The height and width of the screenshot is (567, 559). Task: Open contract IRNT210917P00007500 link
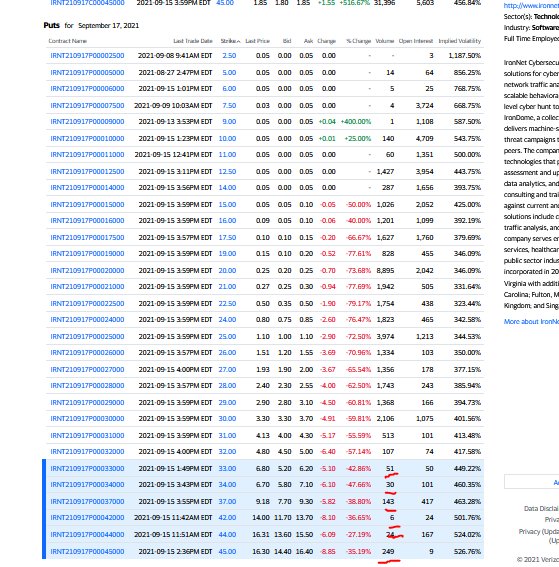coord(87,106)
